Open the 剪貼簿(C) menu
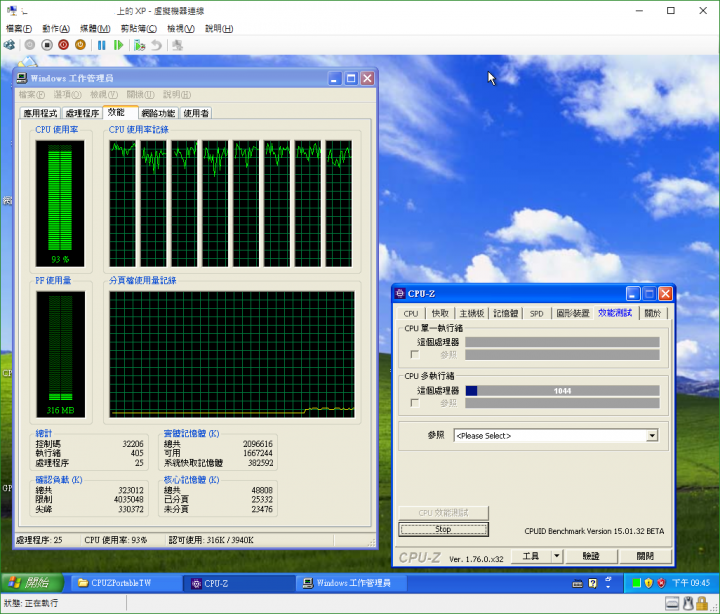 click(x=139, y=28)
